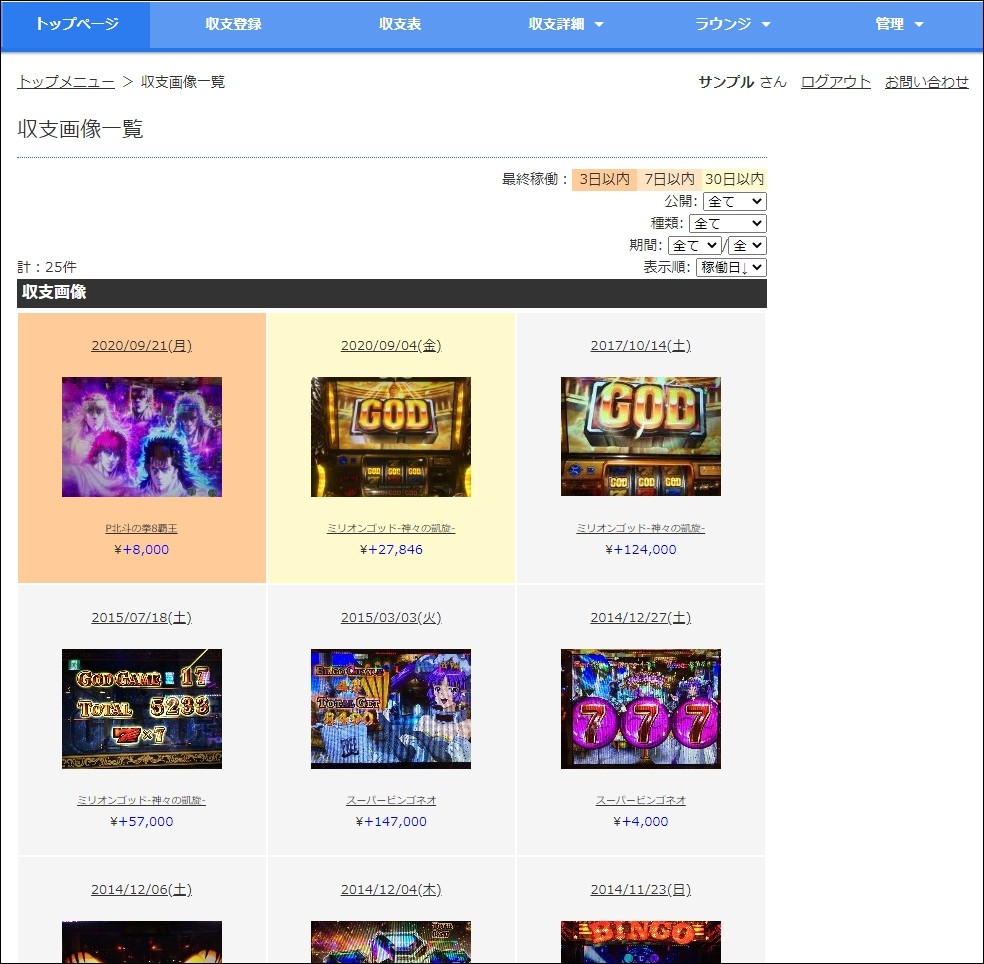View the GOD GAME TOTAL 5233 thumbnail
This screenshot has width=984, height=964.
[142, 709]
